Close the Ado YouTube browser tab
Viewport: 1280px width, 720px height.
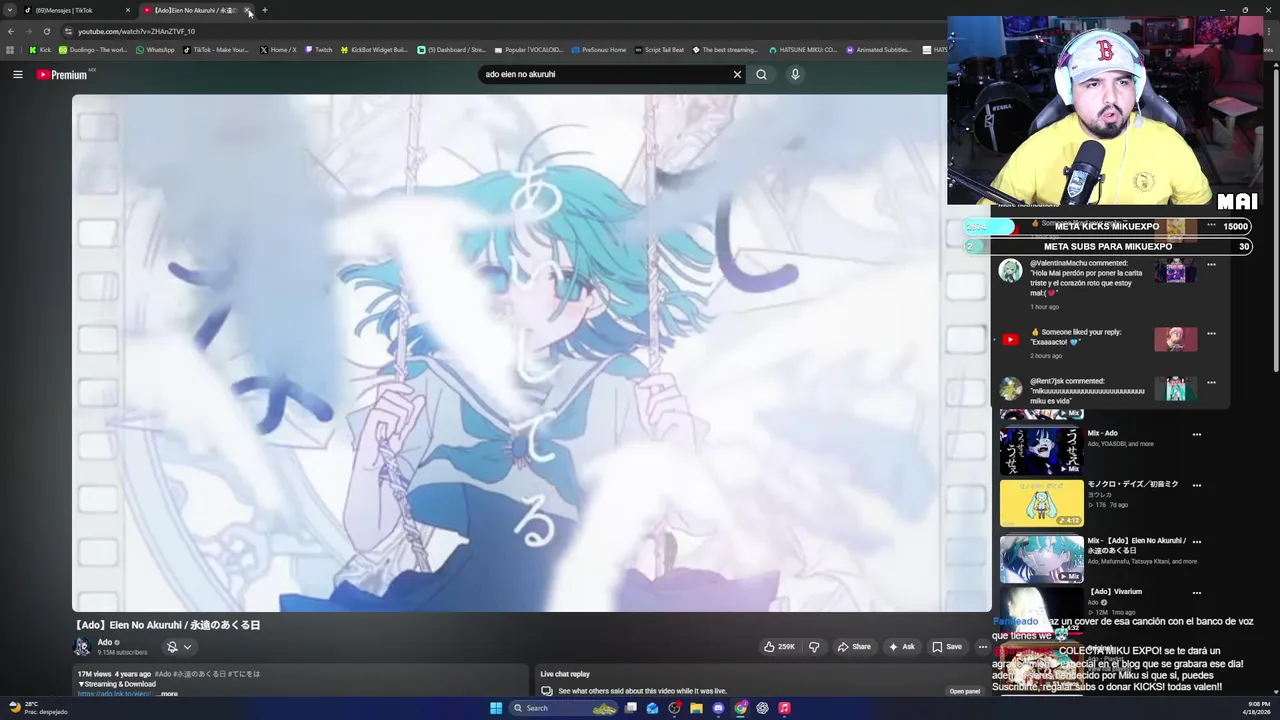pos(247,10)
